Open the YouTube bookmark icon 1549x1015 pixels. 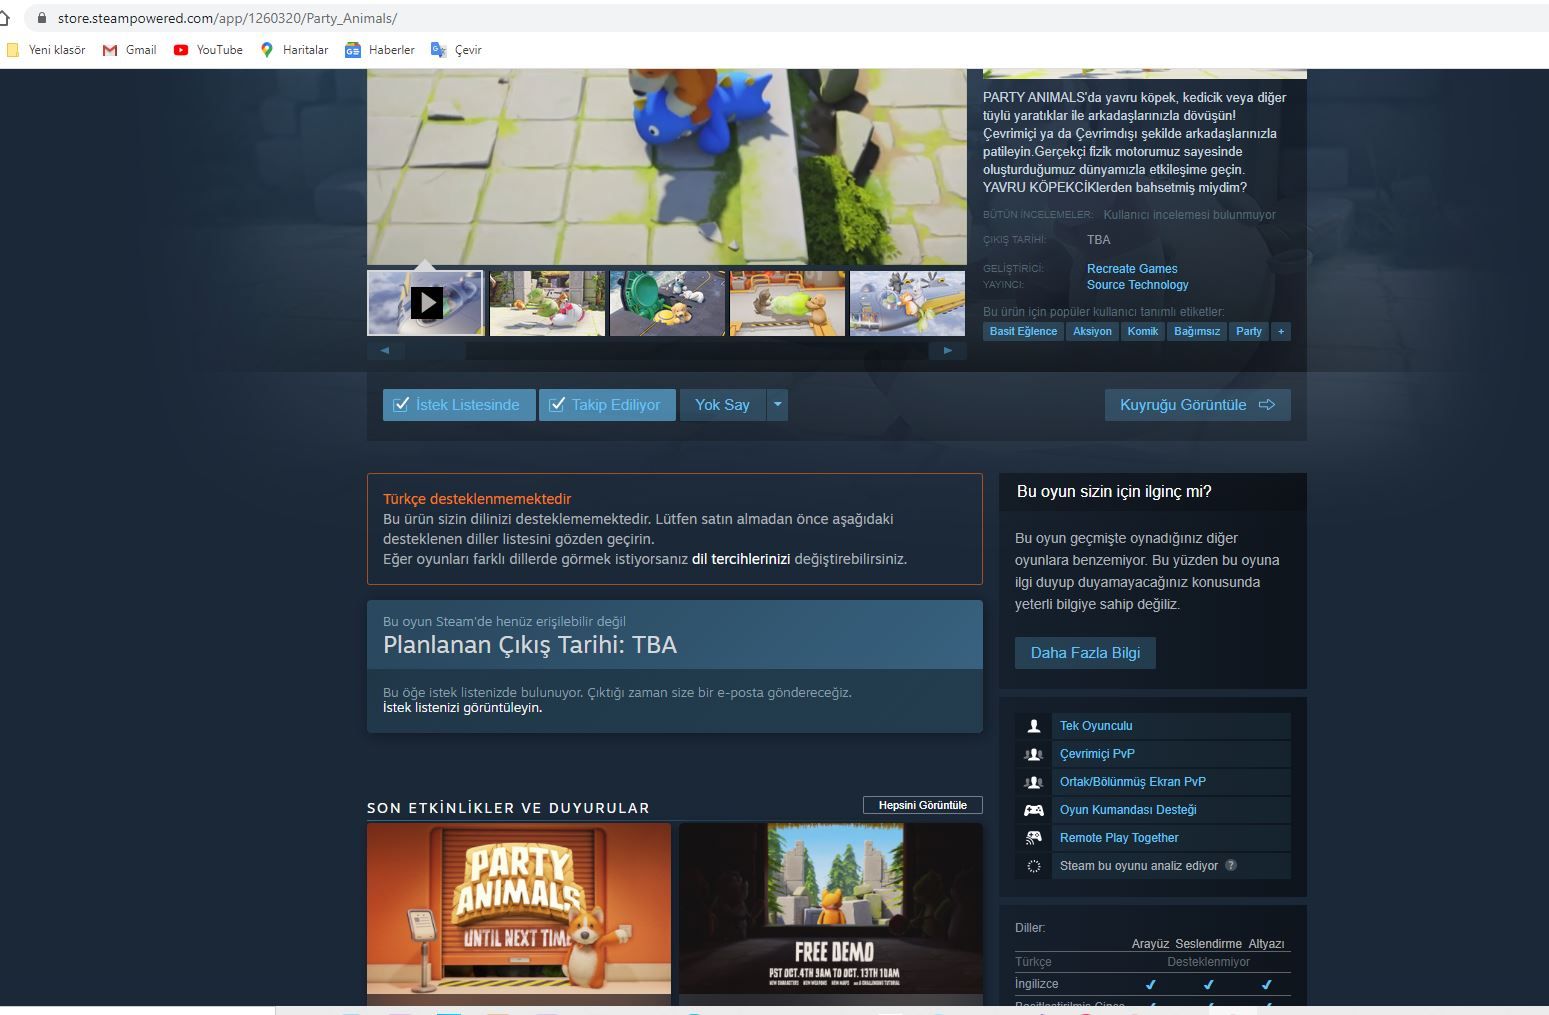click(x=181, y=50)
